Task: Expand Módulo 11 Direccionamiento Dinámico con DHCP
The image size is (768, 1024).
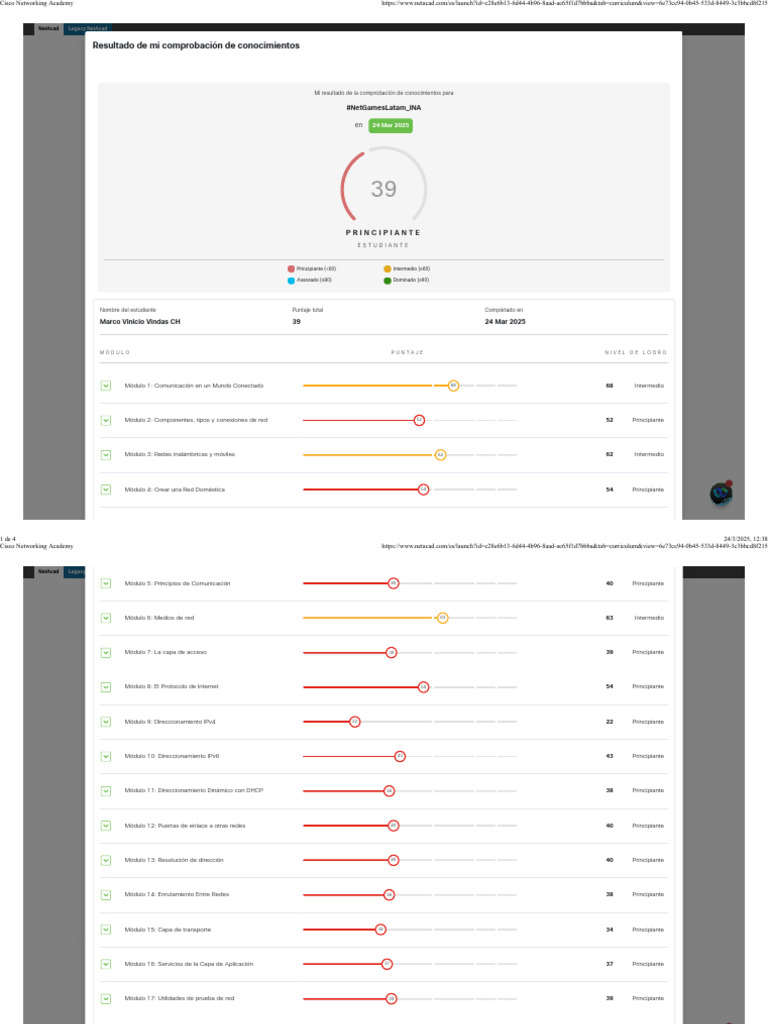Action: pyautogui.click(x=106, y=791)
